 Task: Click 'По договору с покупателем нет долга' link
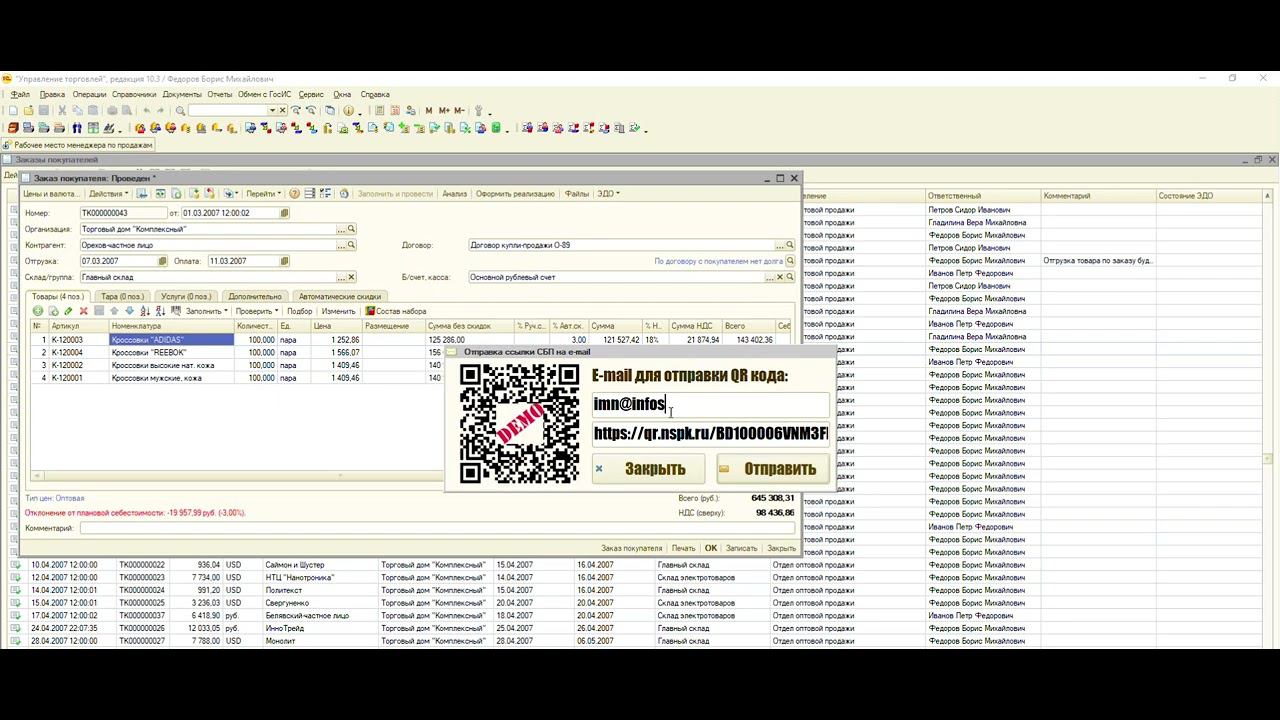tap(718, 261)
